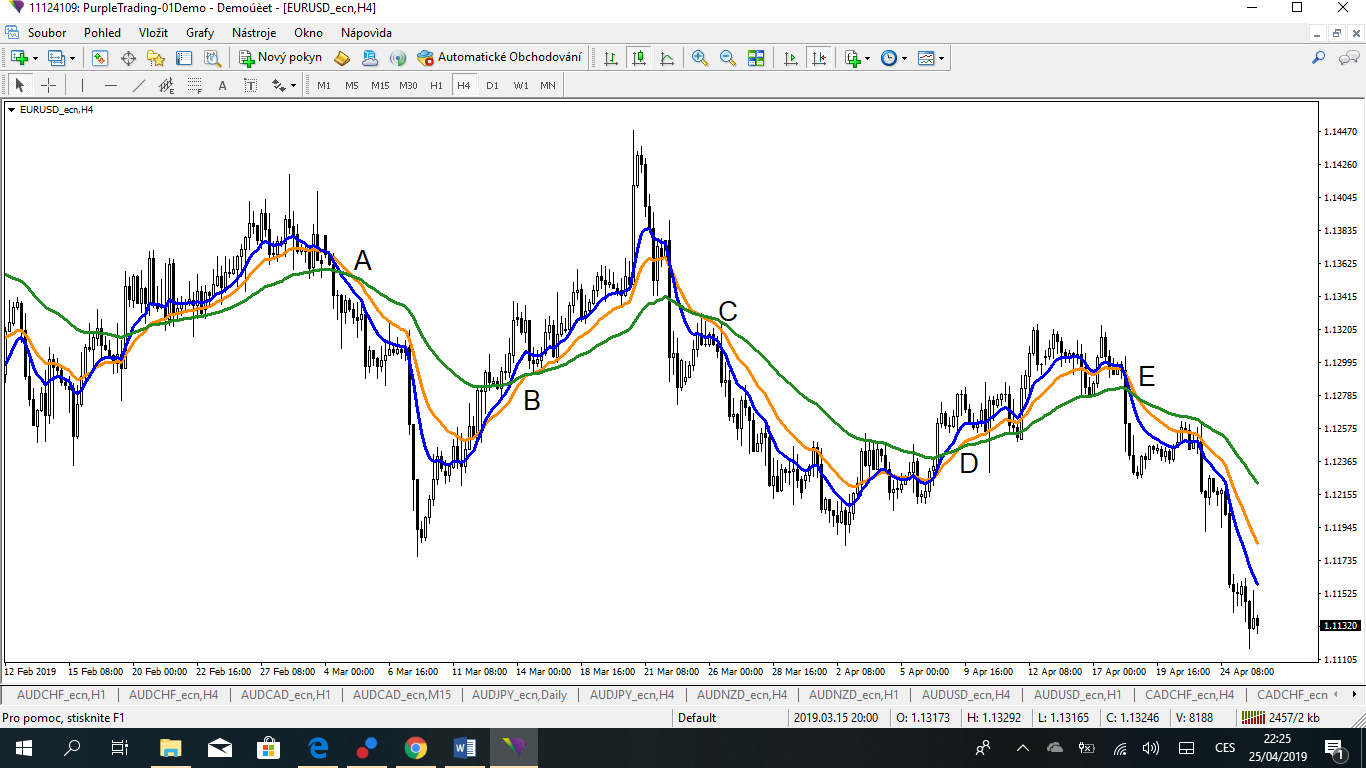This screenshot has width=1366, height=768.
Task: Select the trendline tool
Action: click(139, 85)
